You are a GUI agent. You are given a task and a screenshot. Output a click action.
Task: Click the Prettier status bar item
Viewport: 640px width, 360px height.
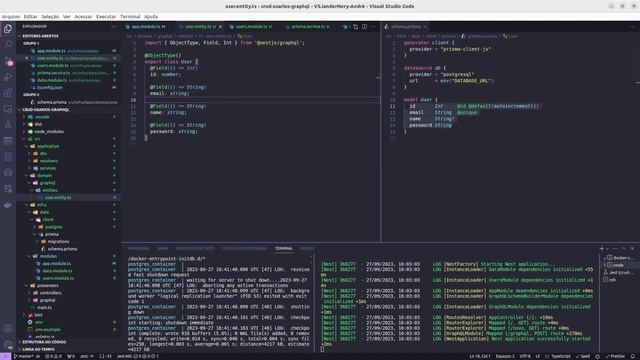pos(616,356)
